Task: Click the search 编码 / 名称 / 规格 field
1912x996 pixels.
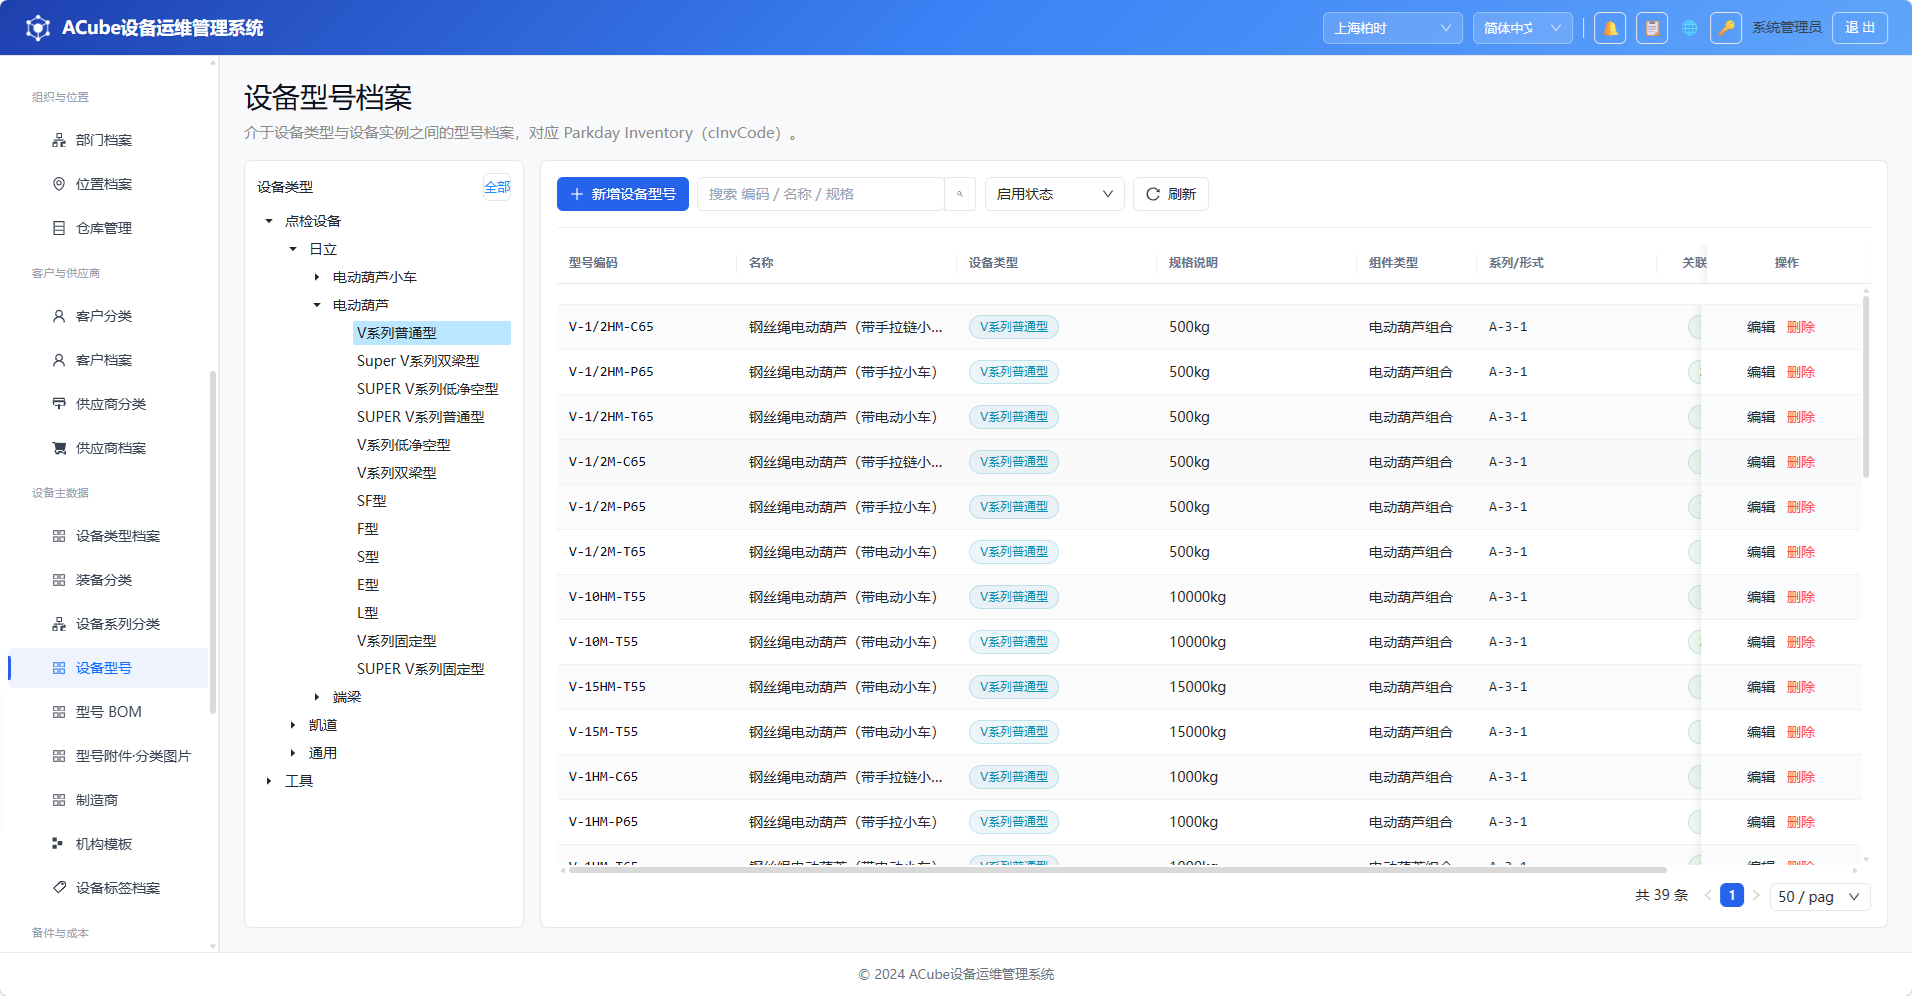Action: [x=820, y=194]
